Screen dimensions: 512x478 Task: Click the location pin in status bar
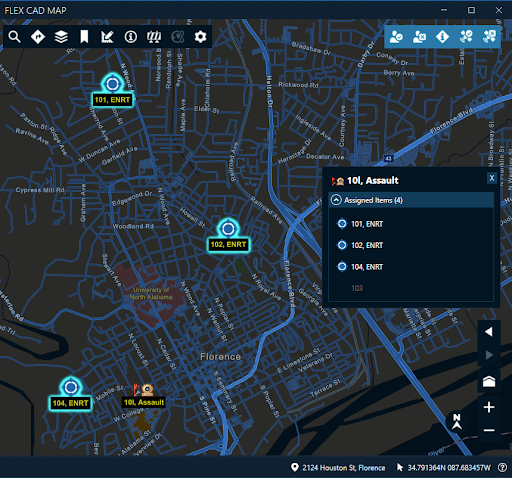point(294,467)
